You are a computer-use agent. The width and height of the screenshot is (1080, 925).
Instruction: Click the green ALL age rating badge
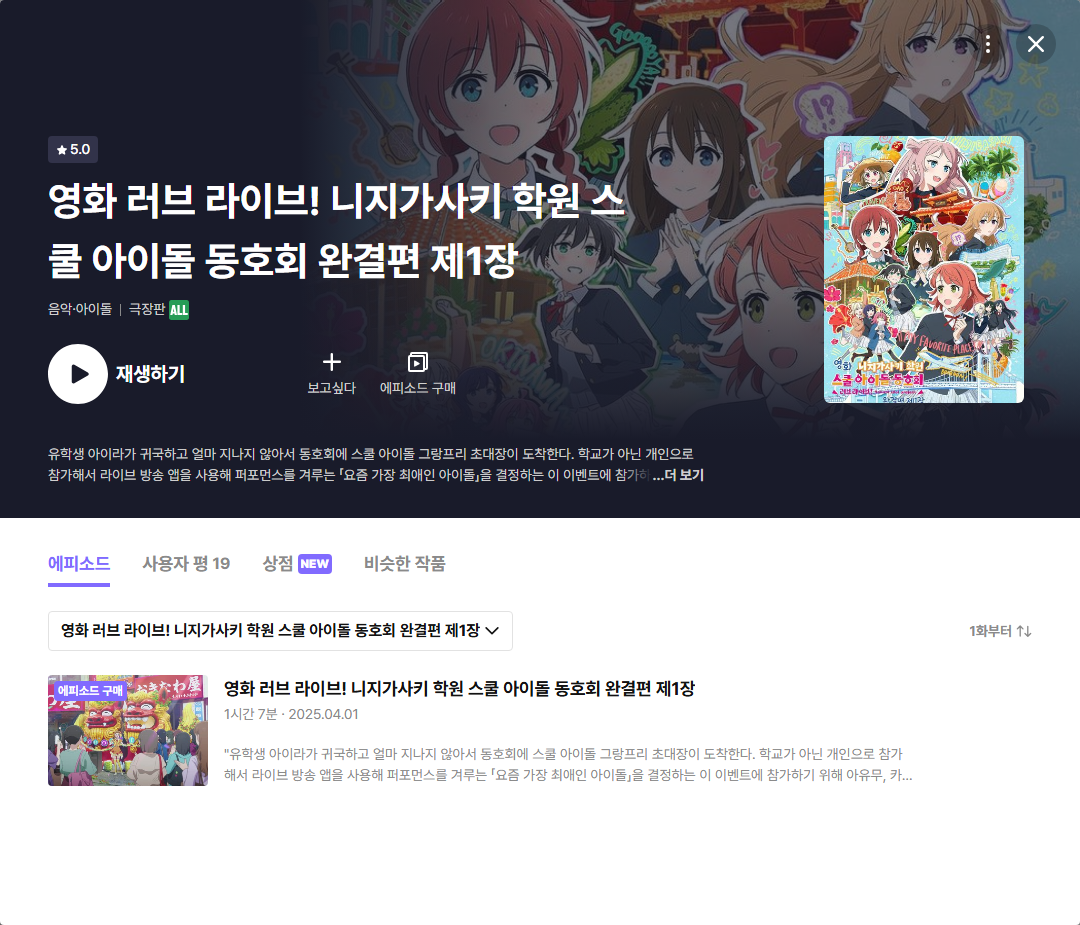click(x=179, y=310)
